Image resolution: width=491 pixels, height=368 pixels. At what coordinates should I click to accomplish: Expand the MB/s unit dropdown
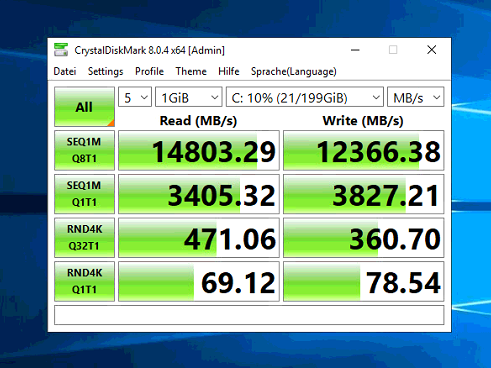click(x=416, y=97)
